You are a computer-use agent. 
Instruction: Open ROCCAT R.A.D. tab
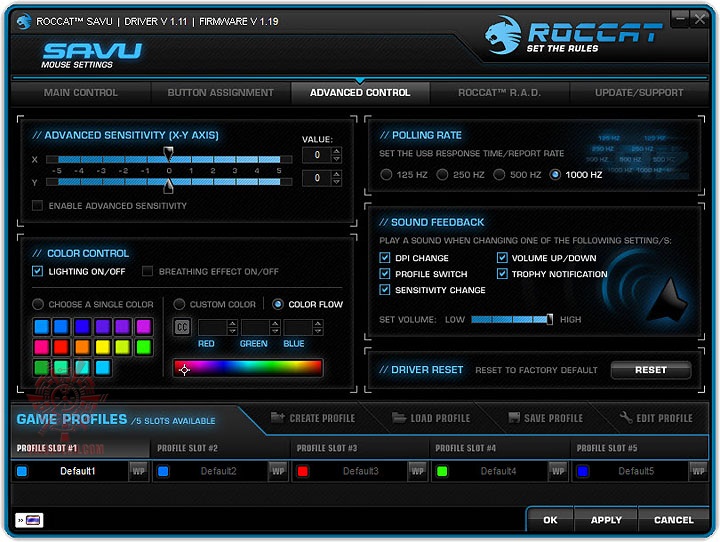tap(500, 93)
